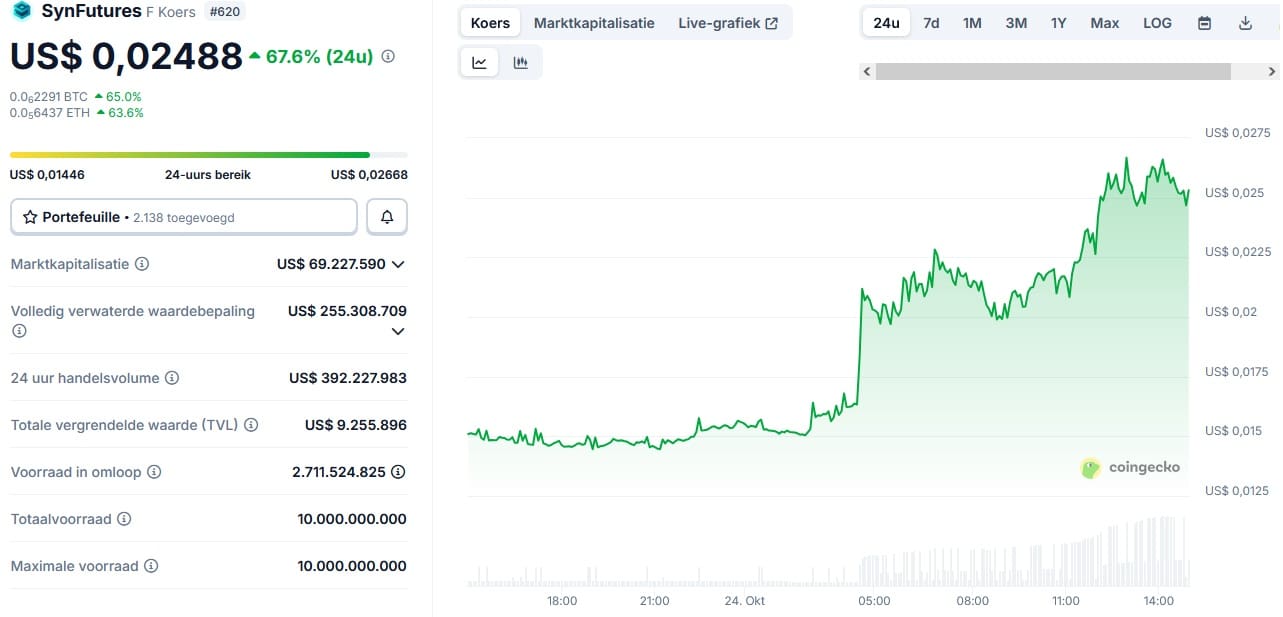This screenshot has width=1283, height=617.
Task: Add SynFutures to Portefeuille
Action: click(184, 216)
